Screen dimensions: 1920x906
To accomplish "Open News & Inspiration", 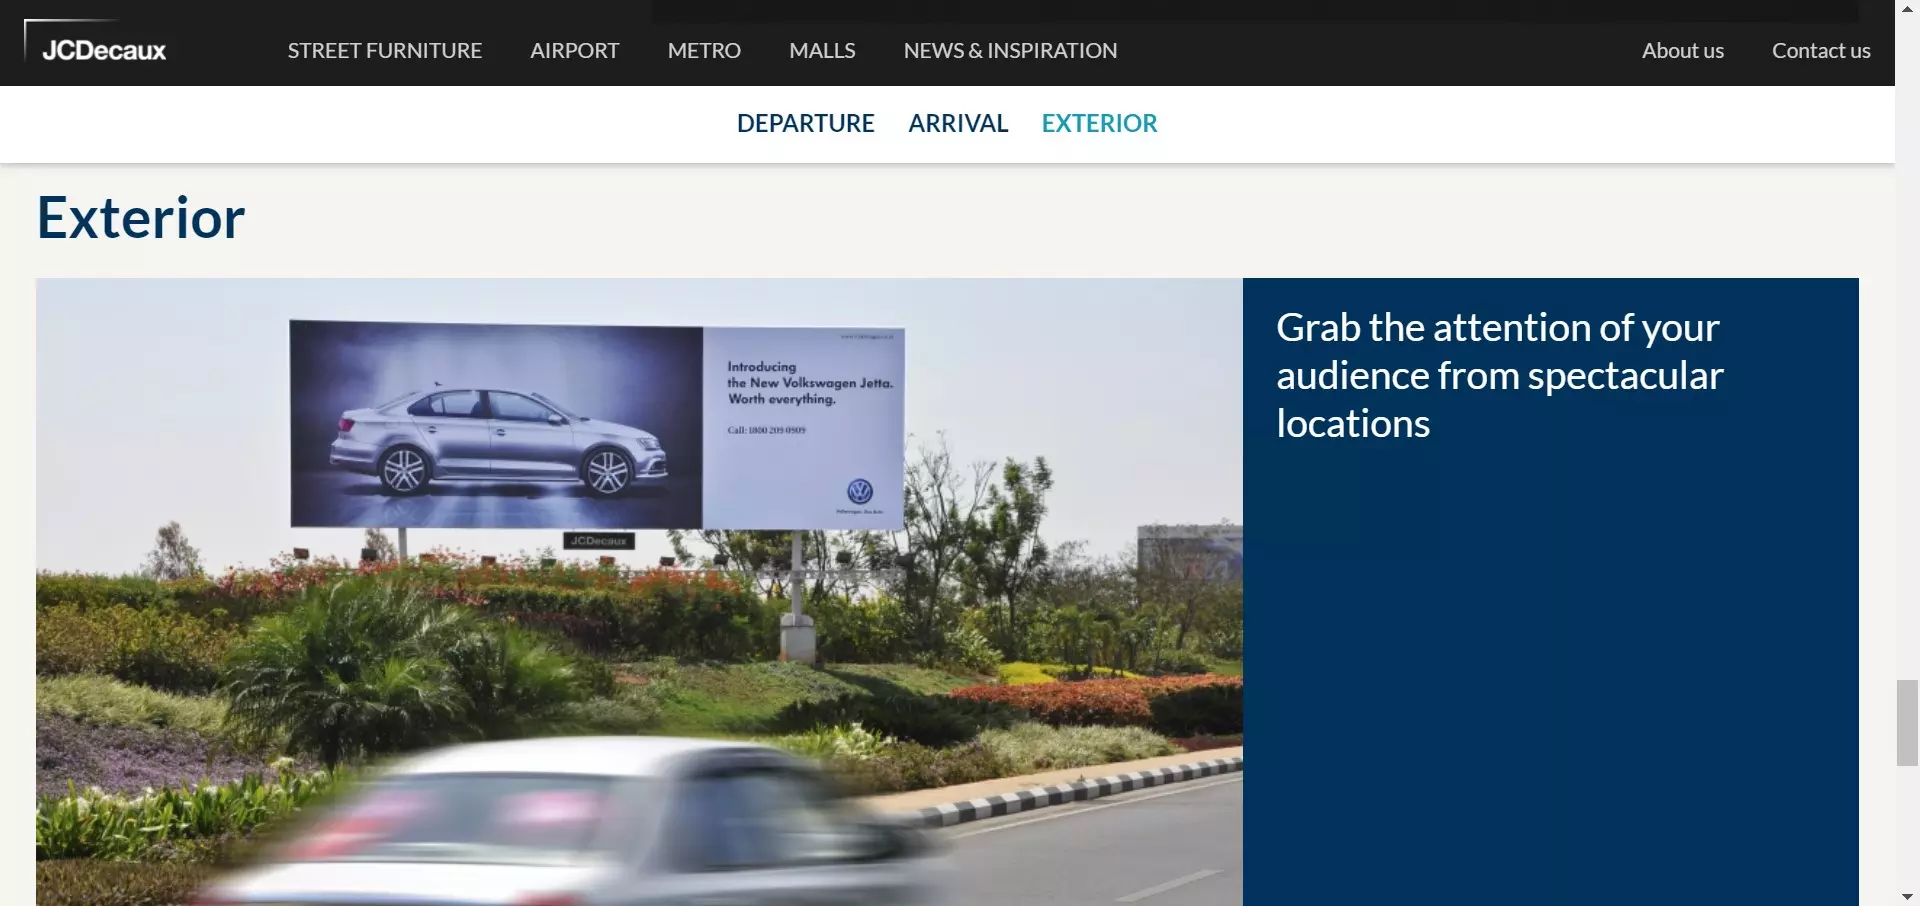I will pos(1010,50).
